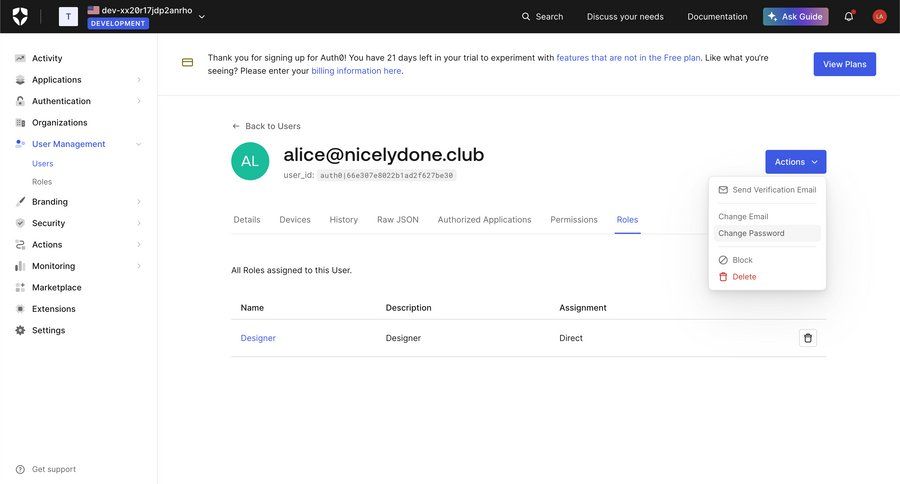The height and width of the screenshot is (484, 900).
Task: Click the Activity chart icon
Action: [20, 58]
